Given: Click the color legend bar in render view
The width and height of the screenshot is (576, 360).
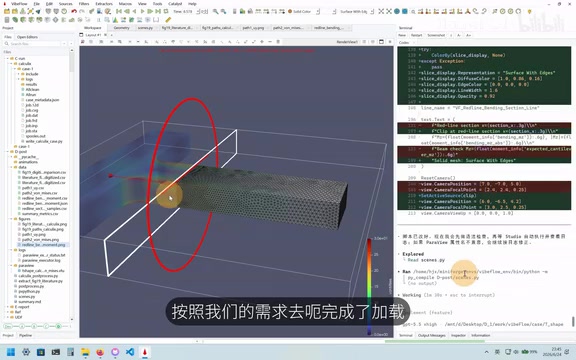Looking at the screenshot, I should tap(369, 287).
